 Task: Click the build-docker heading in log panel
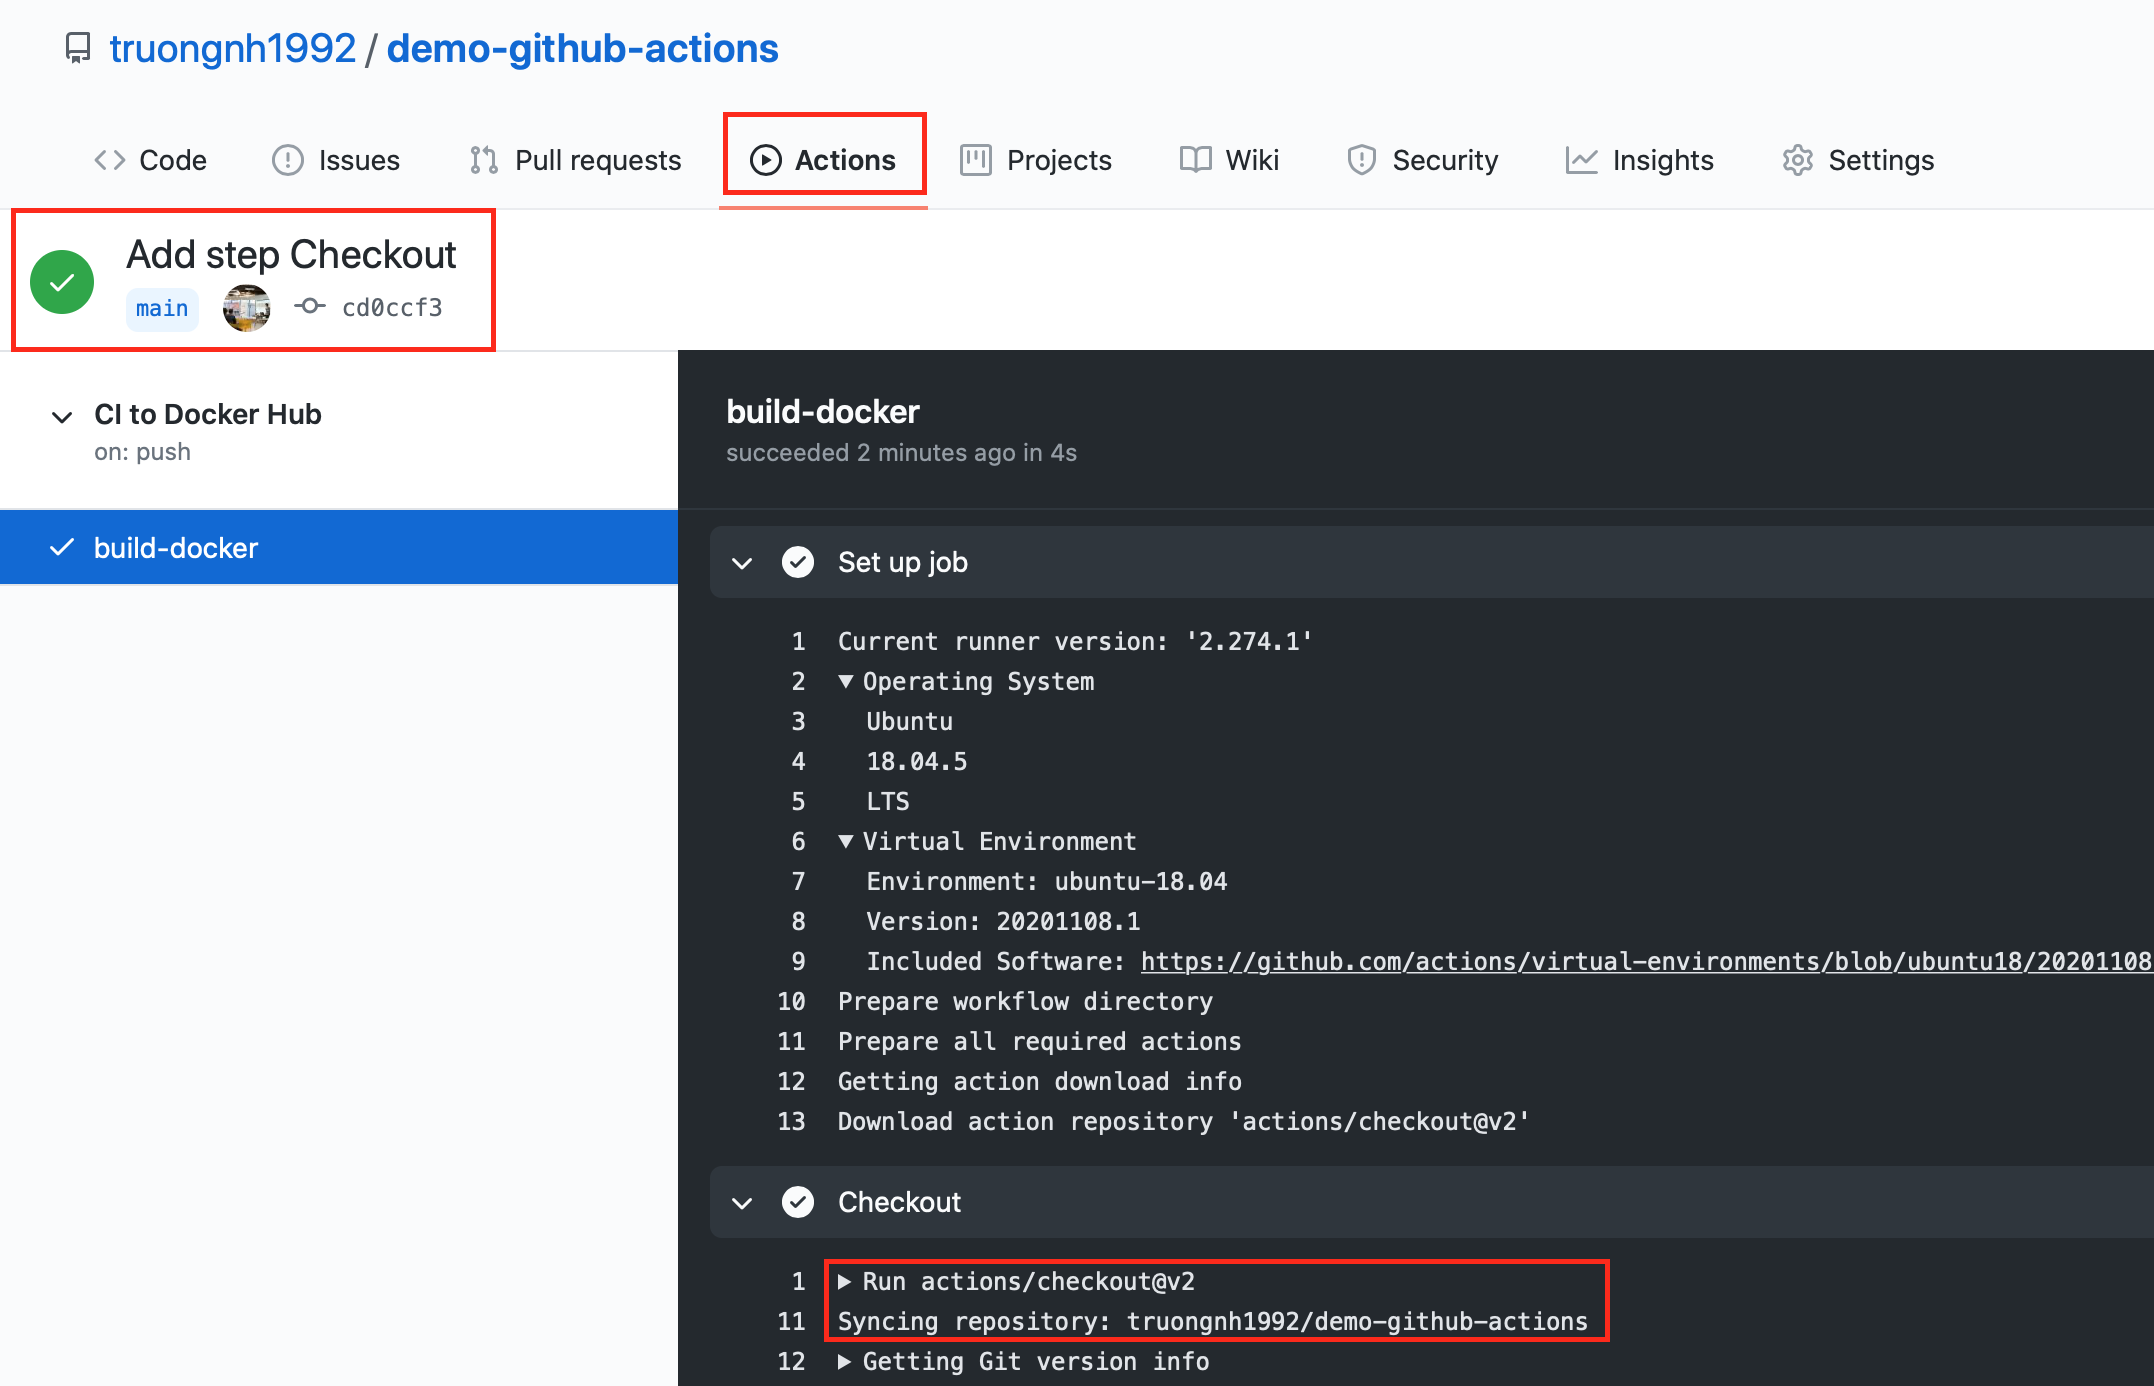click(x=823, y=411)
